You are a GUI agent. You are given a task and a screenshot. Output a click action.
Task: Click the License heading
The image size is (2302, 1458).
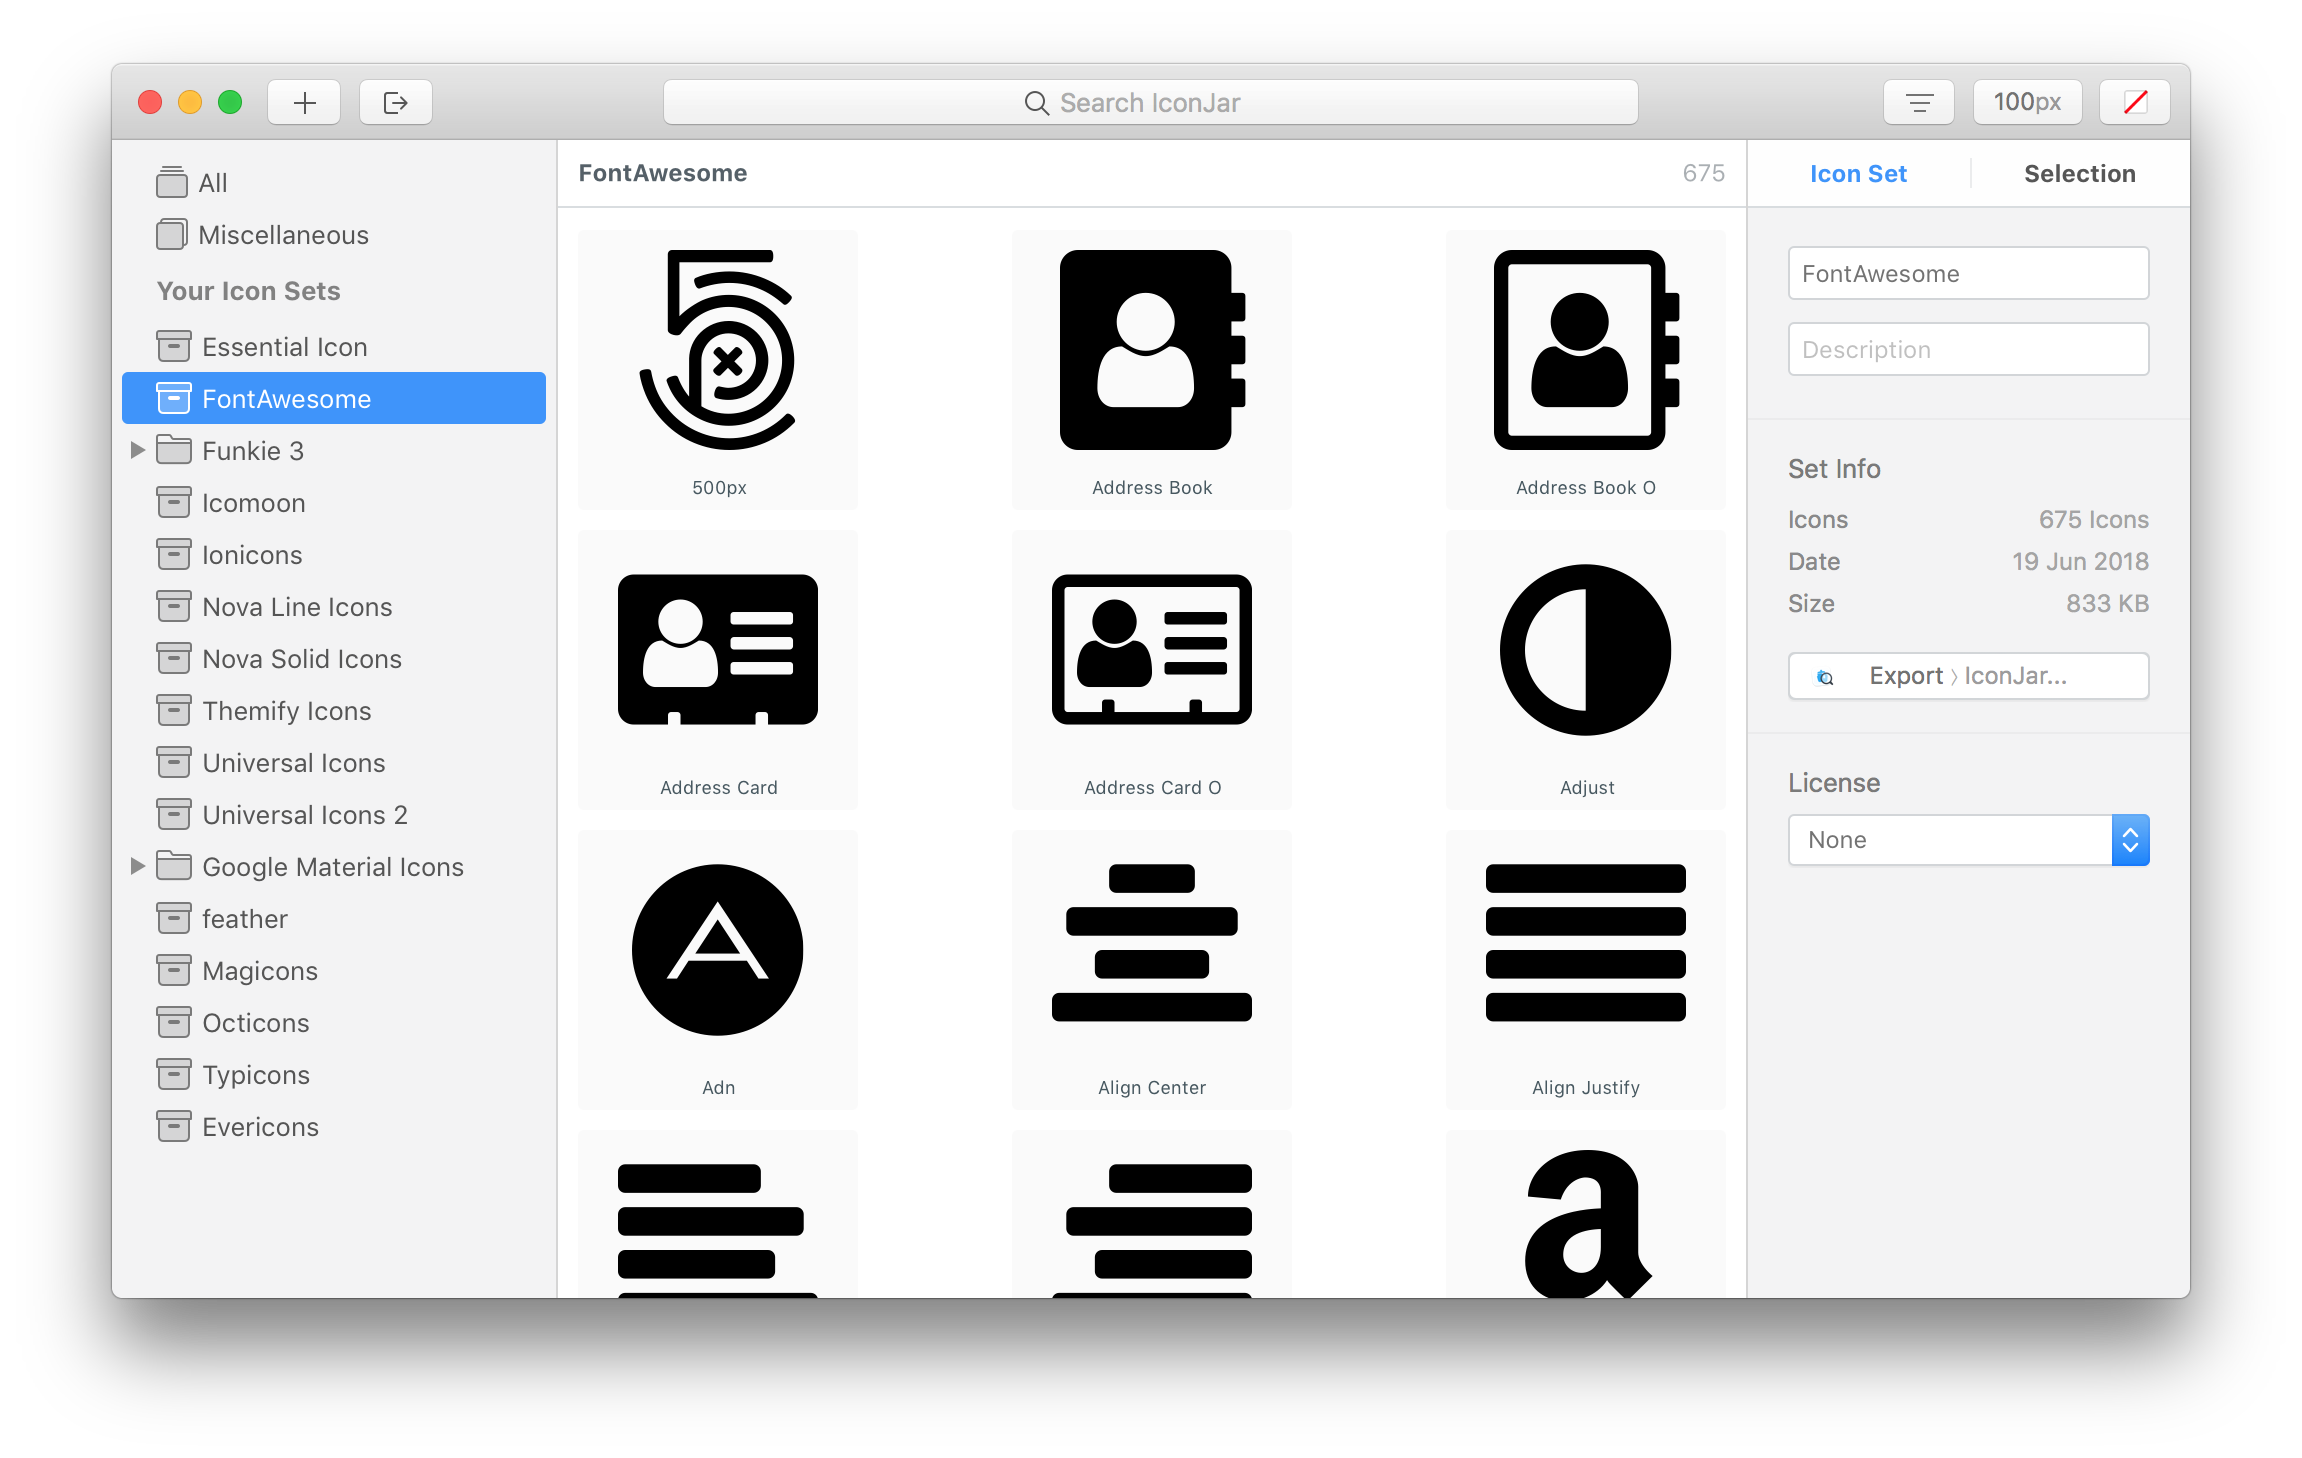[1834, 783]
